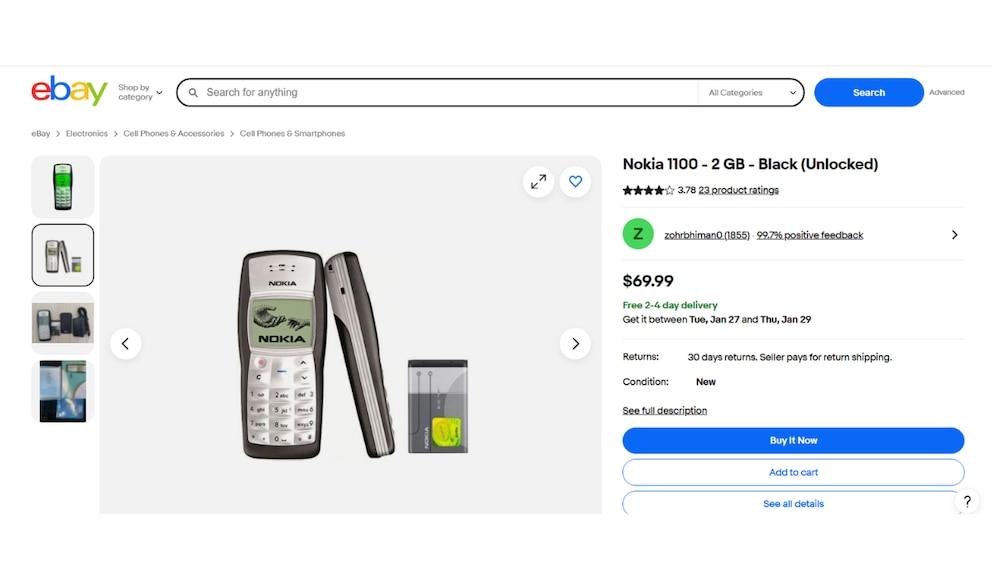This screenshot has width=992, height=579.
Task: Show the previous product image
Action: click(126, 343)
